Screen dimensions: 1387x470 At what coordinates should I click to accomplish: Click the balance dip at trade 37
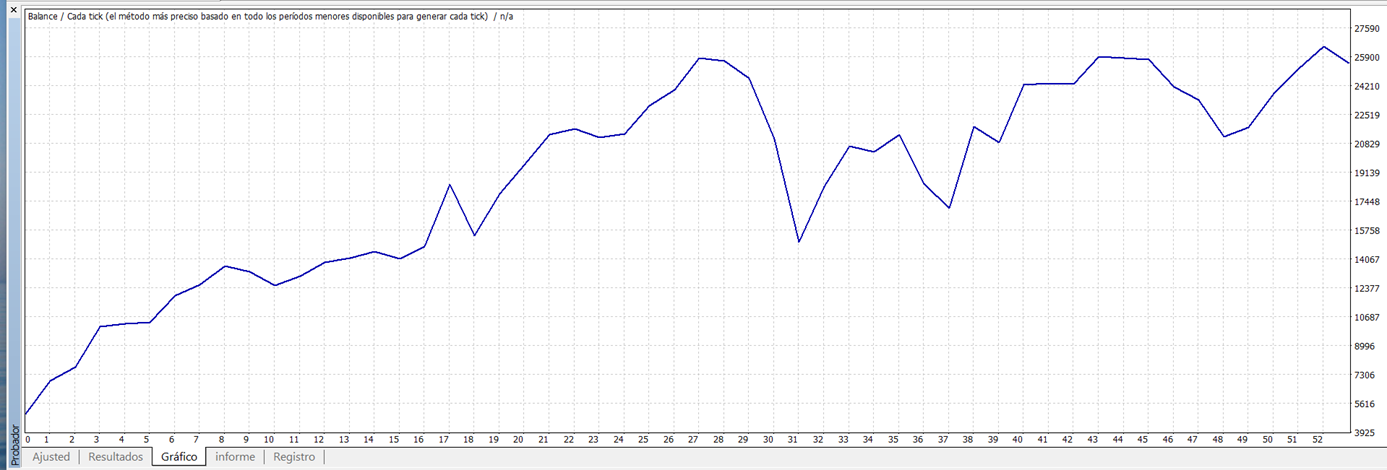(948, 207)
